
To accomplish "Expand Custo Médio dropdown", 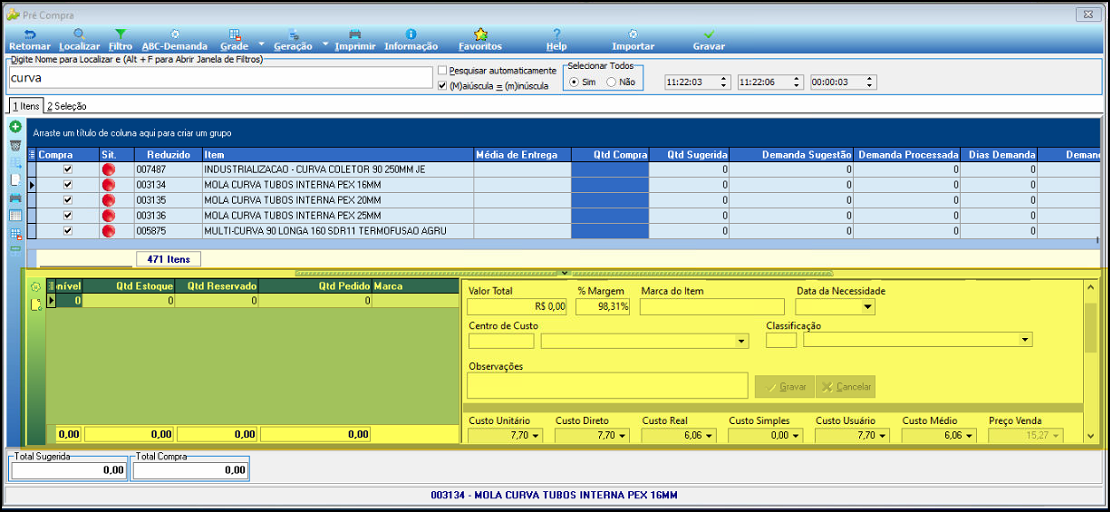I will 968,436.
